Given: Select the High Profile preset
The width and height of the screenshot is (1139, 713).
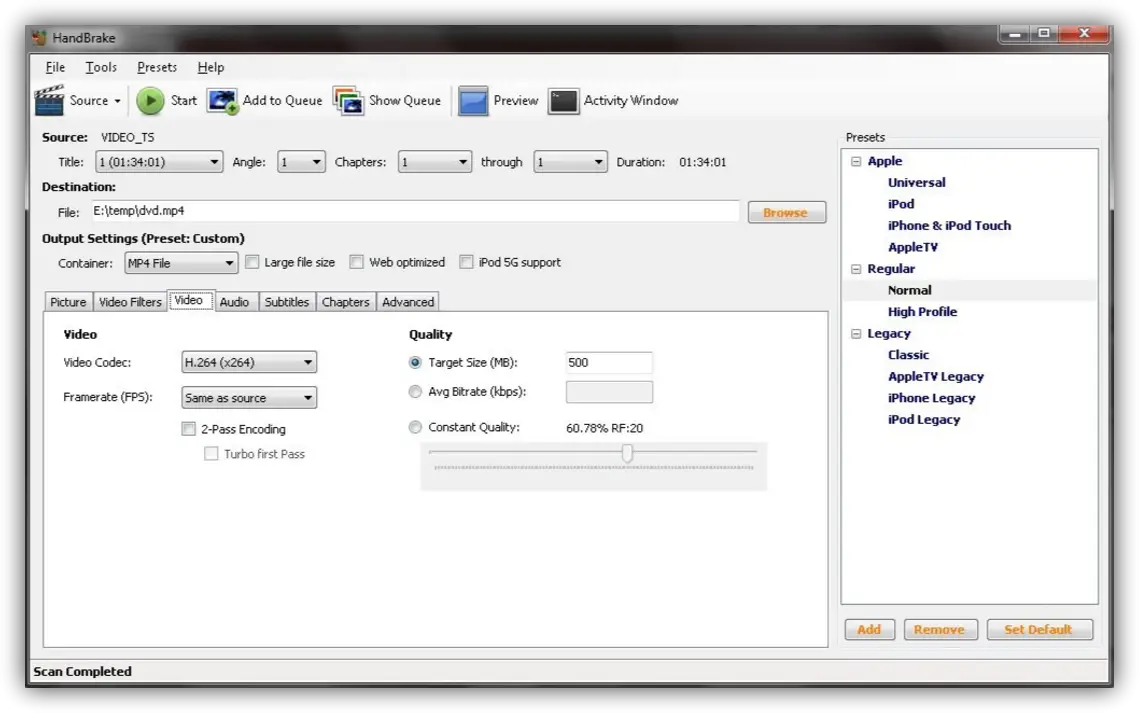Looking at the screenshot, I should (x=923, y=311).
